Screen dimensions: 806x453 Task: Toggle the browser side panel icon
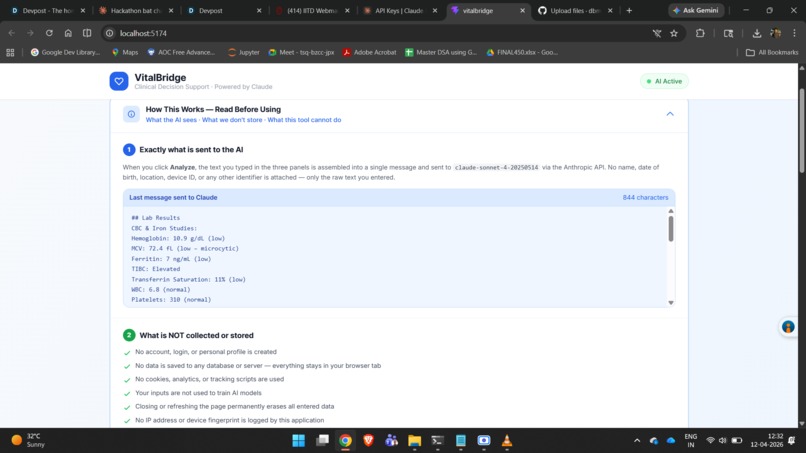pyautogui.click(x=87, y=33)
